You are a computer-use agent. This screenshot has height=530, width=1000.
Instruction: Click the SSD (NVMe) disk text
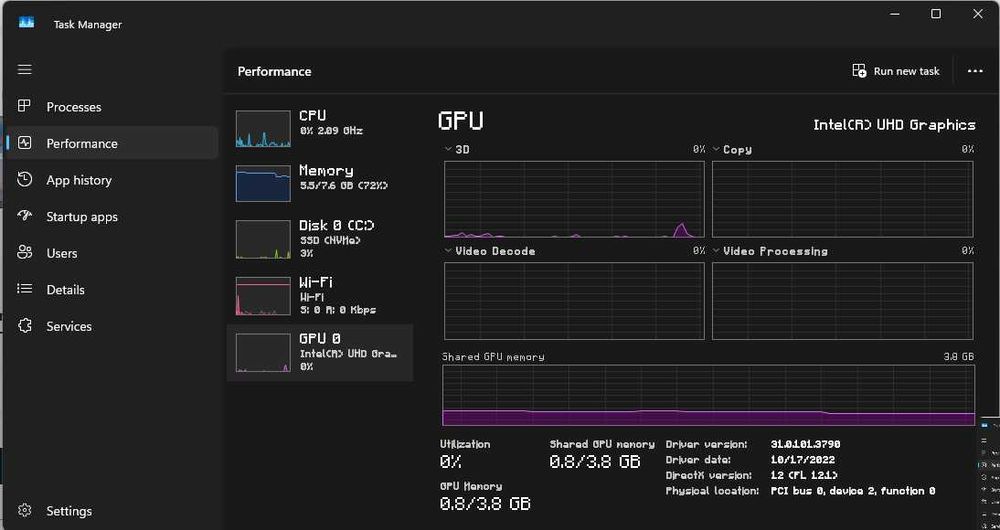tap(330, 240)
